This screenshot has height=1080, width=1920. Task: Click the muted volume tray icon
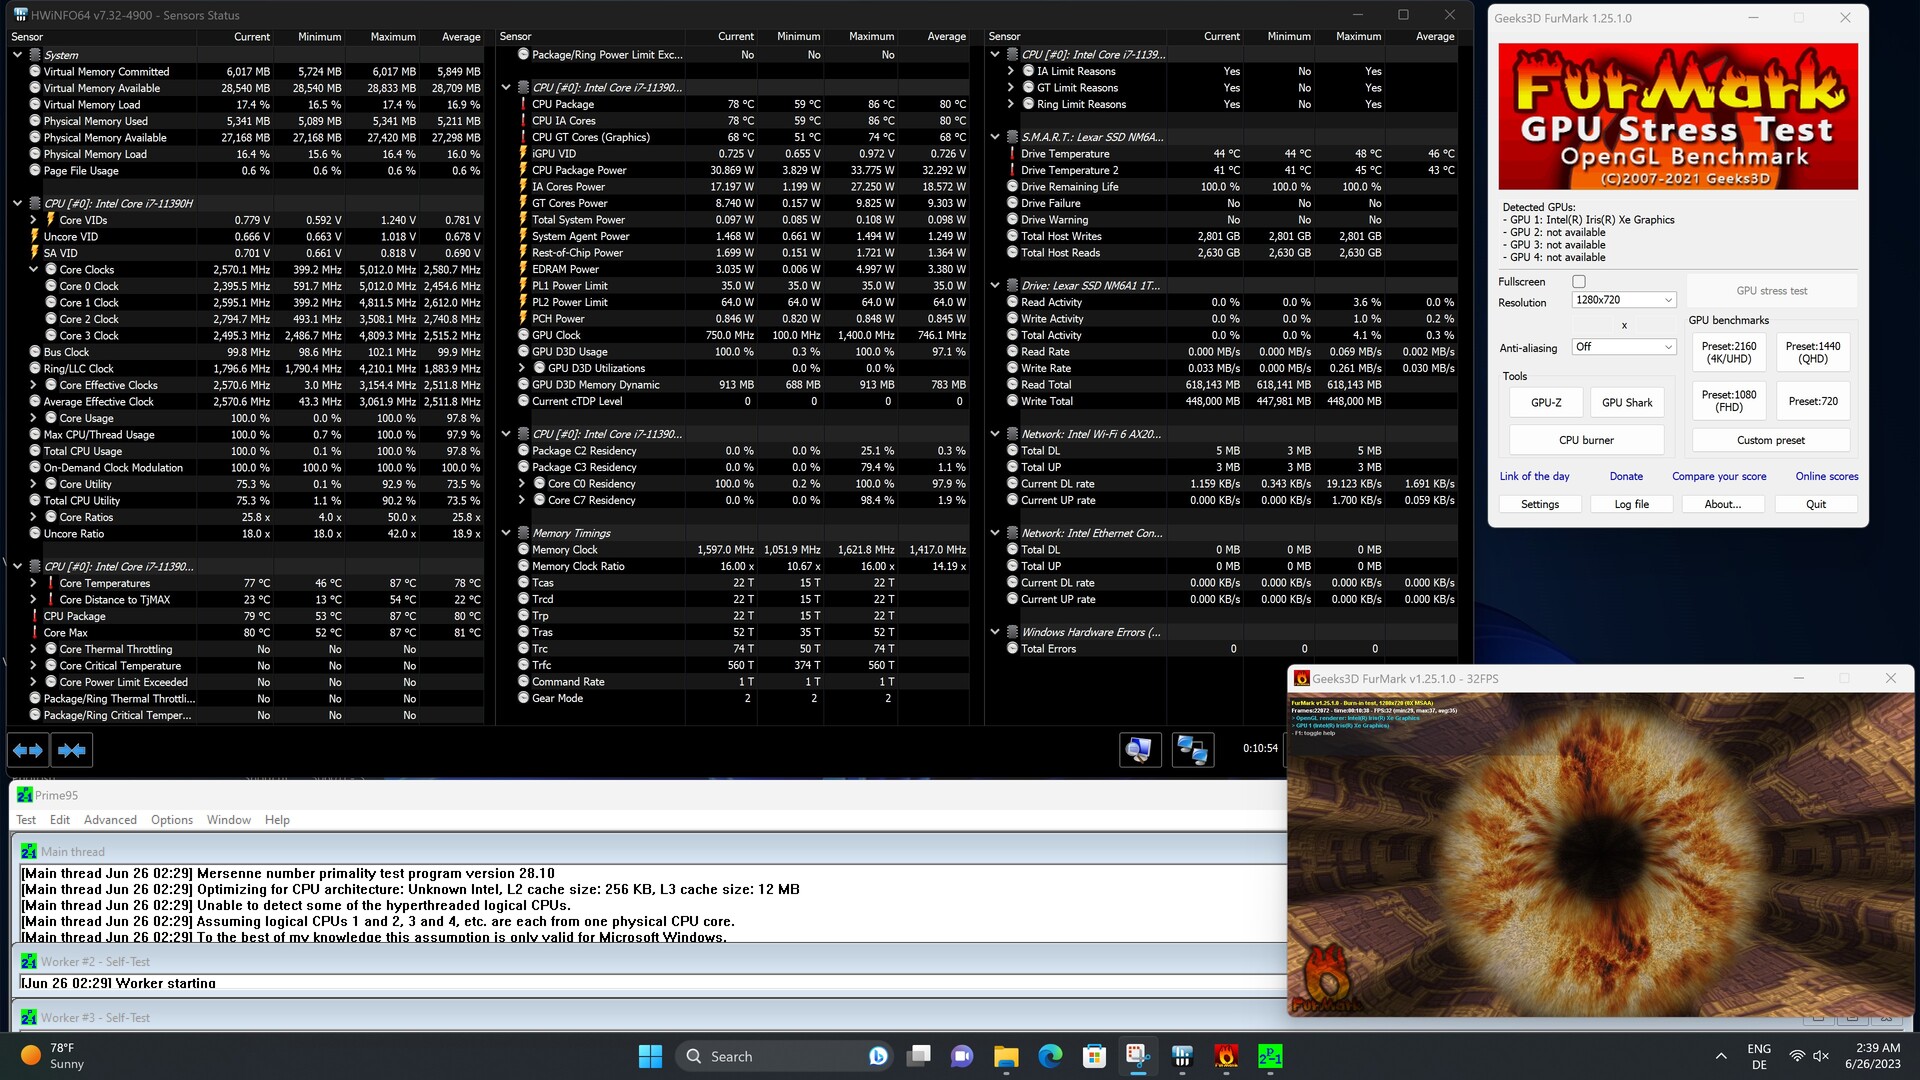1821,1056
